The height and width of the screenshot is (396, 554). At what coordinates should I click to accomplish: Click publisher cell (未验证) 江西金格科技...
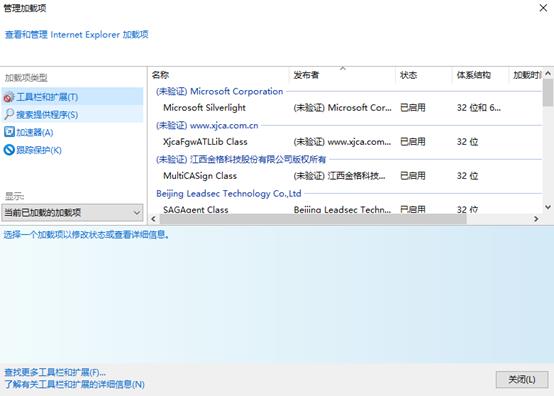(340, 176)
